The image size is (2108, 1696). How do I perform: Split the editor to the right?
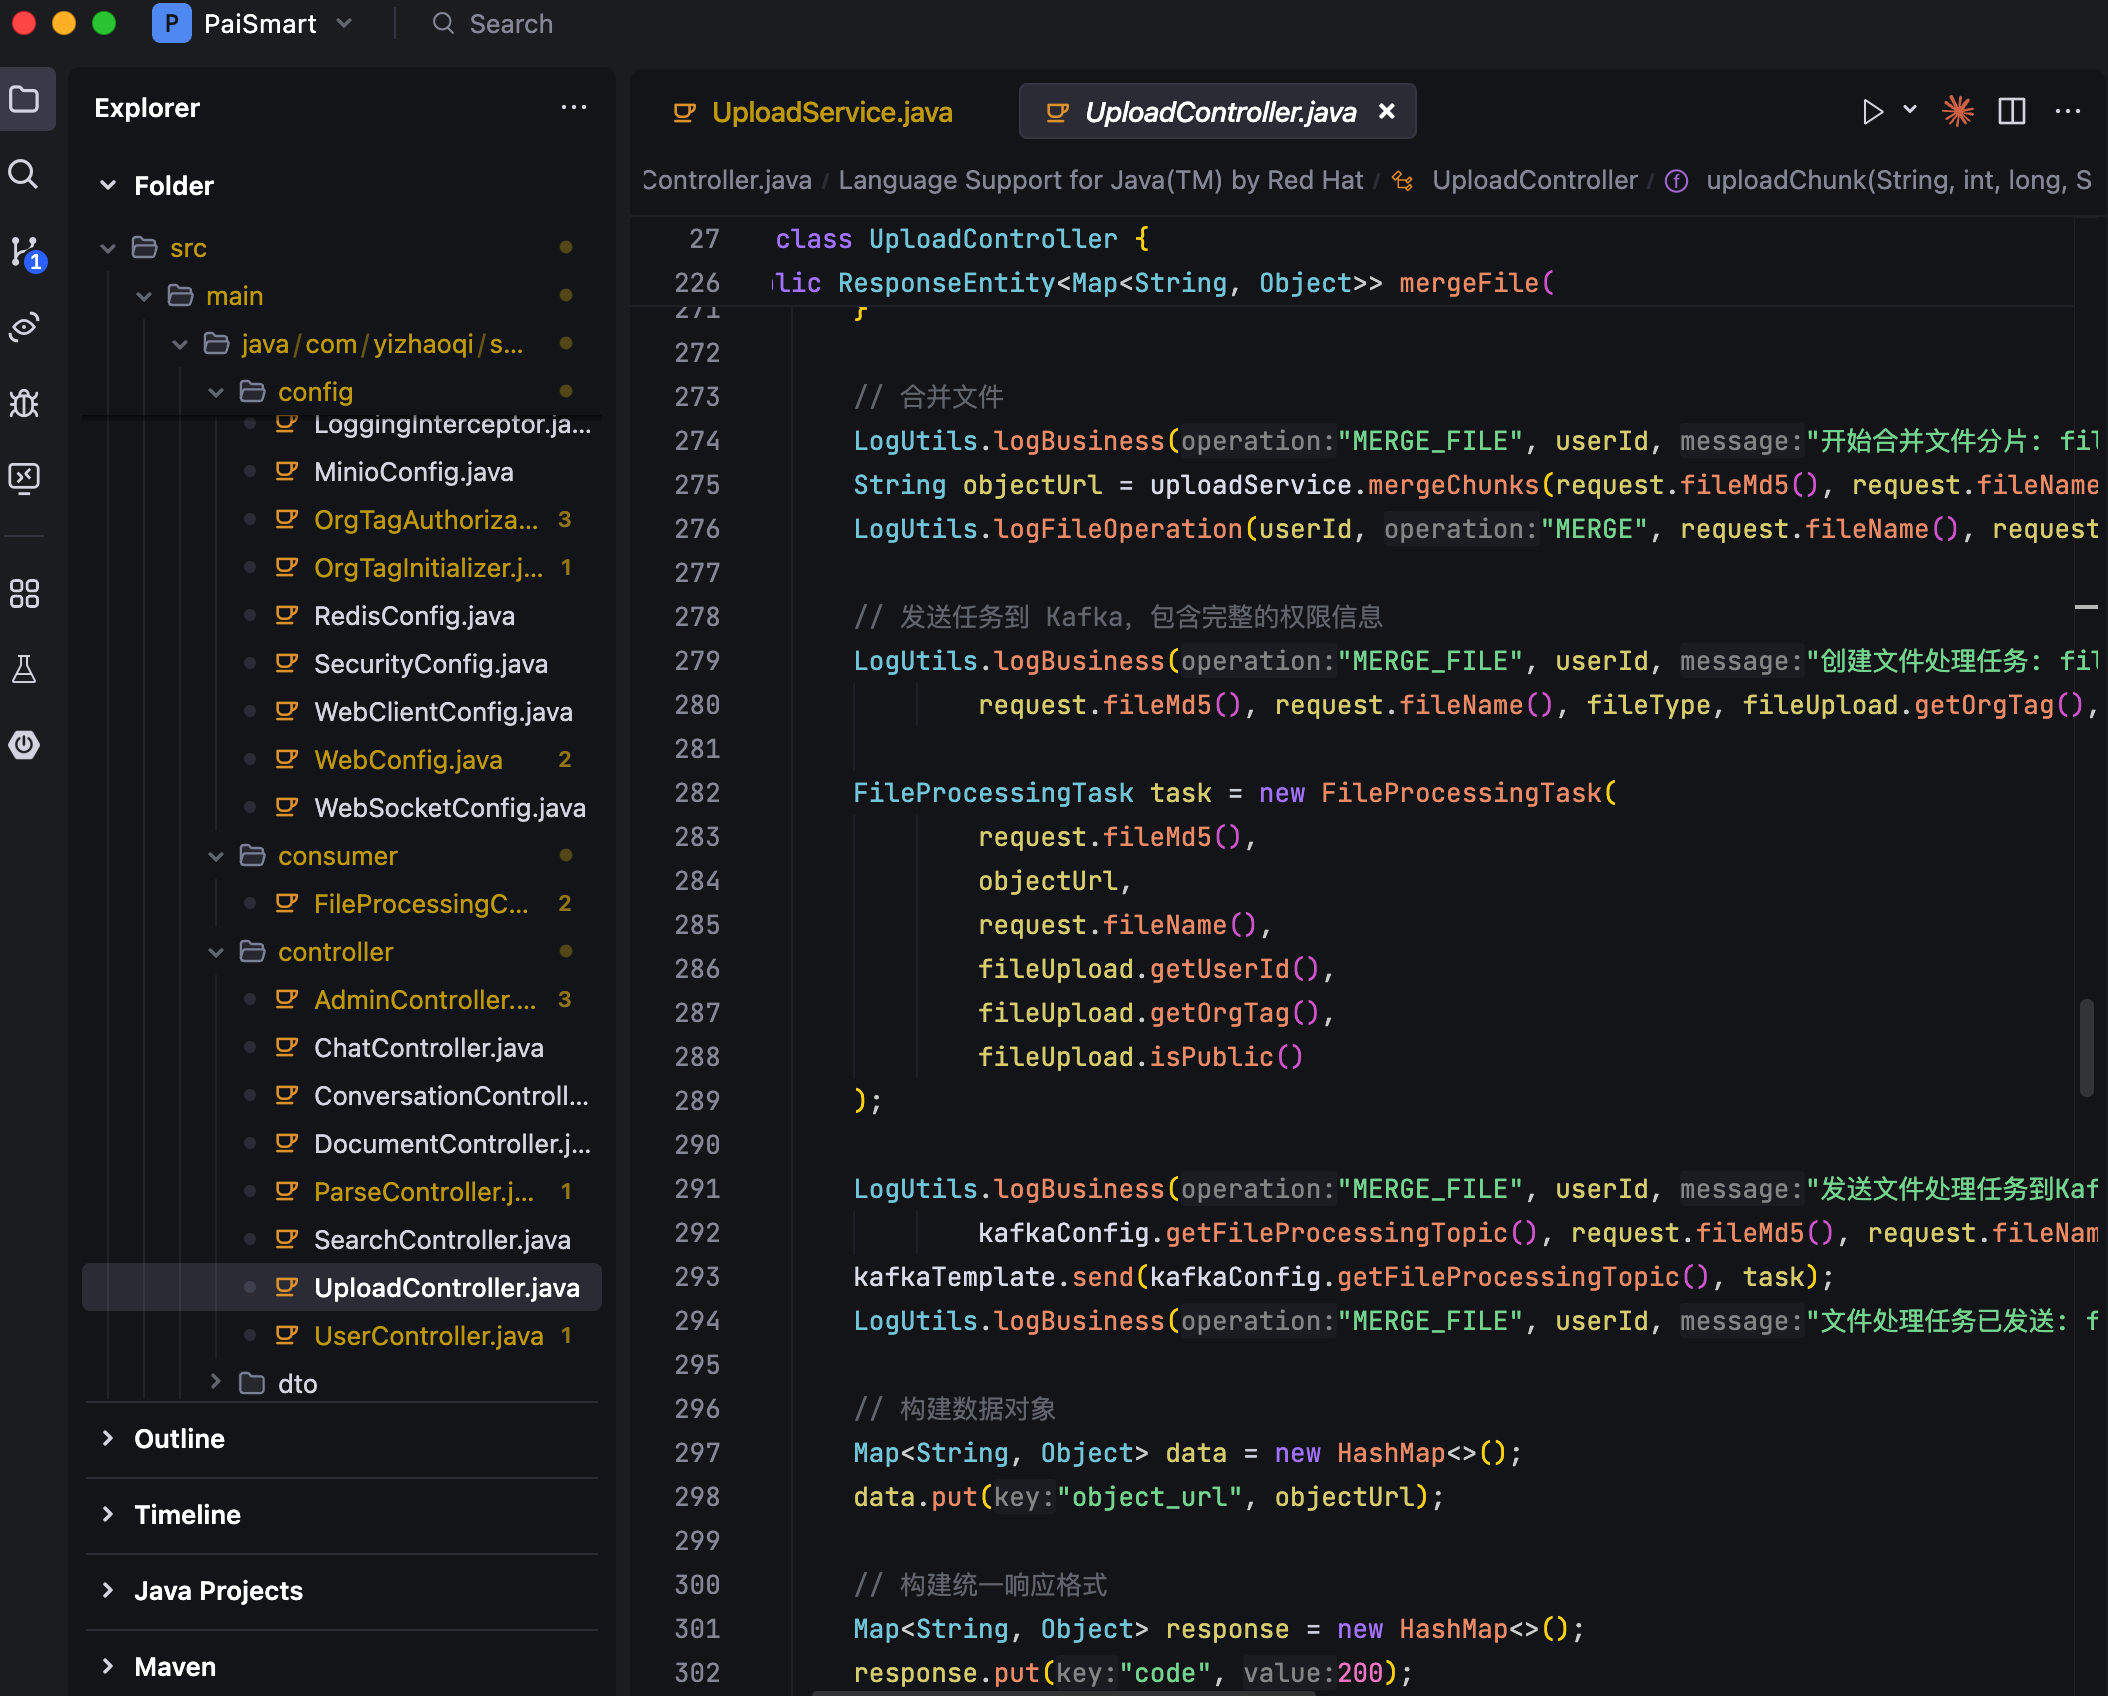2011,111
